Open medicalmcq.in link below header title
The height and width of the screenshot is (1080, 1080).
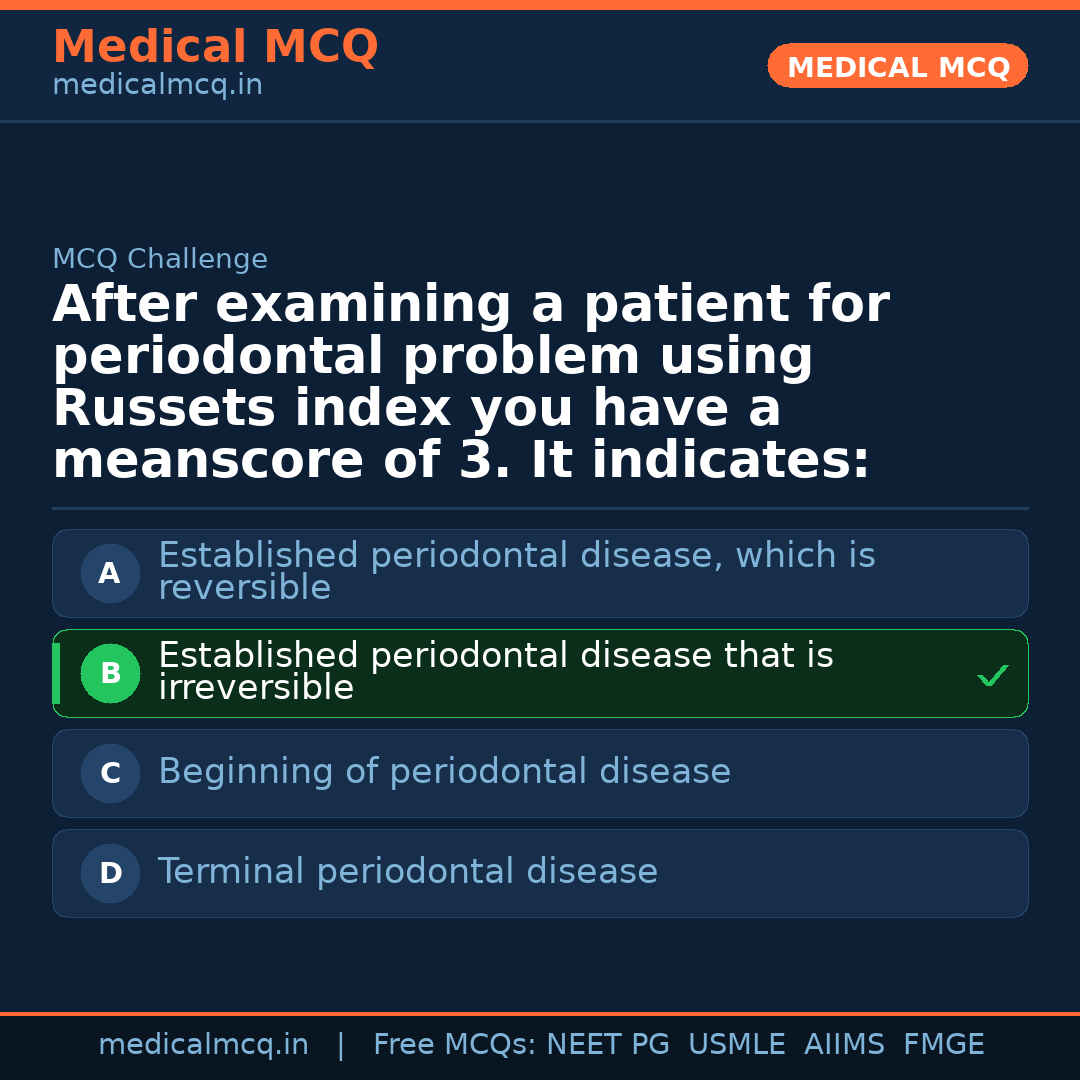(x=157, y=86)
